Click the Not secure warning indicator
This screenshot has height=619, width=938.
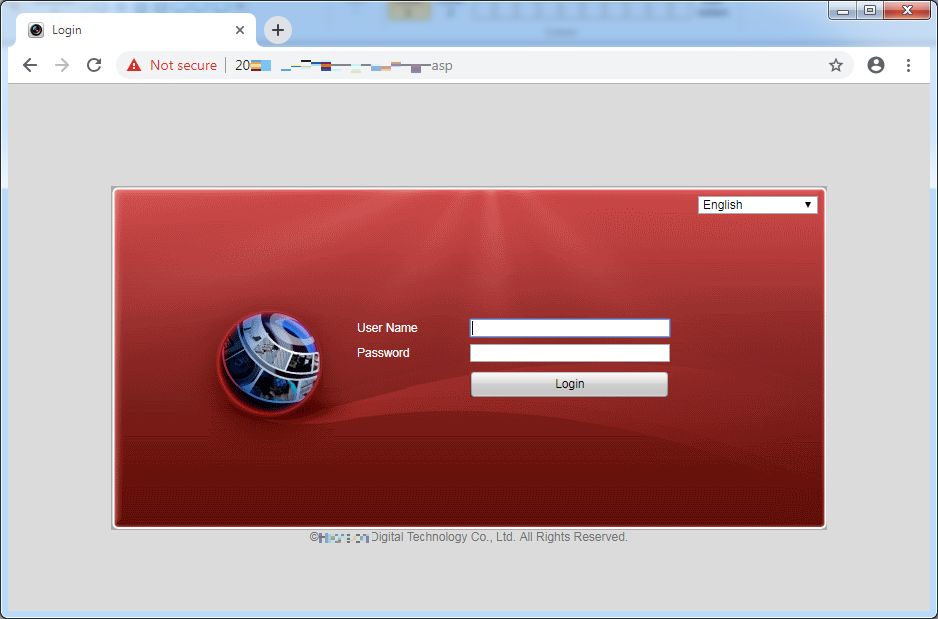point(172,65)
